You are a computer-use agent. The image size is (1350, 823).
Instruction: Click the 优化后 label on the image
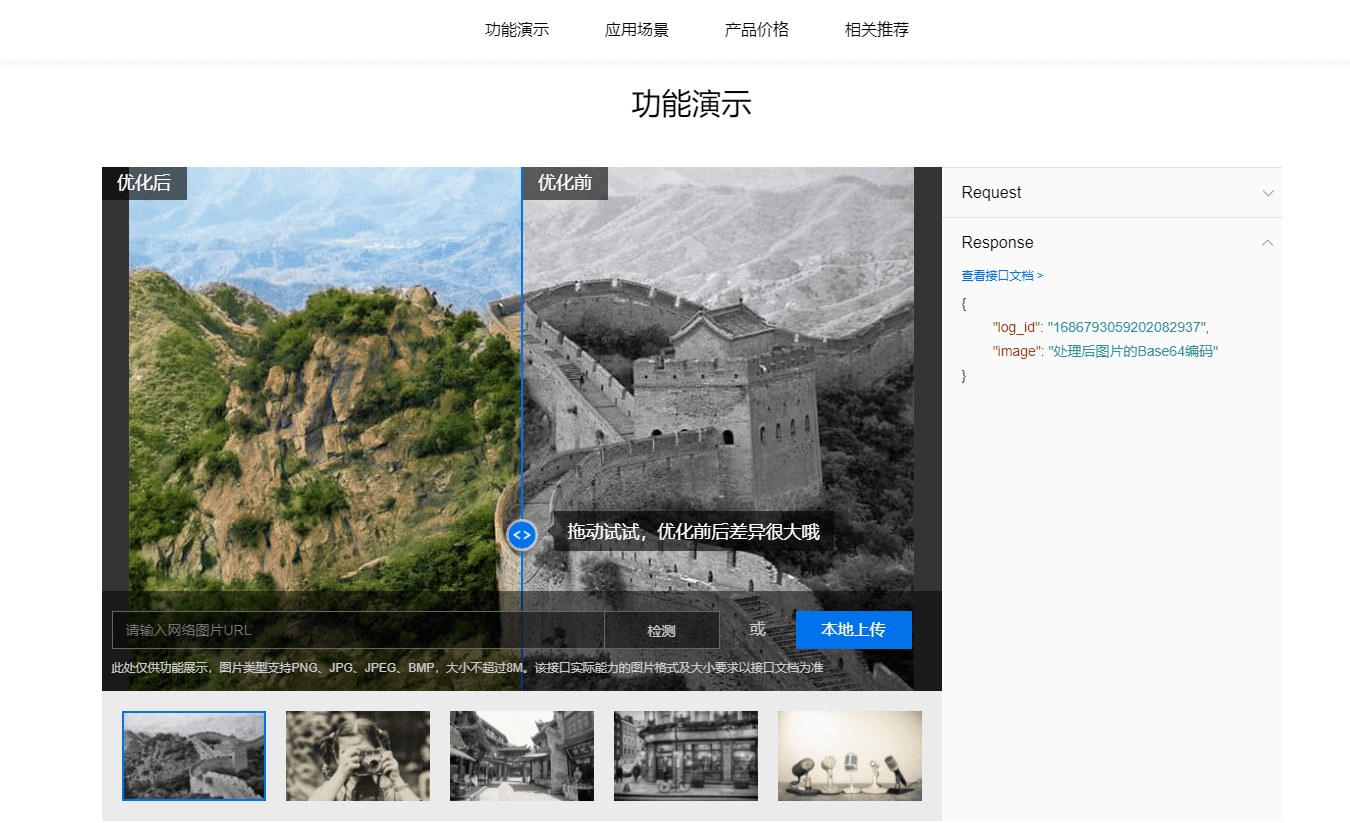click(144, 183)
